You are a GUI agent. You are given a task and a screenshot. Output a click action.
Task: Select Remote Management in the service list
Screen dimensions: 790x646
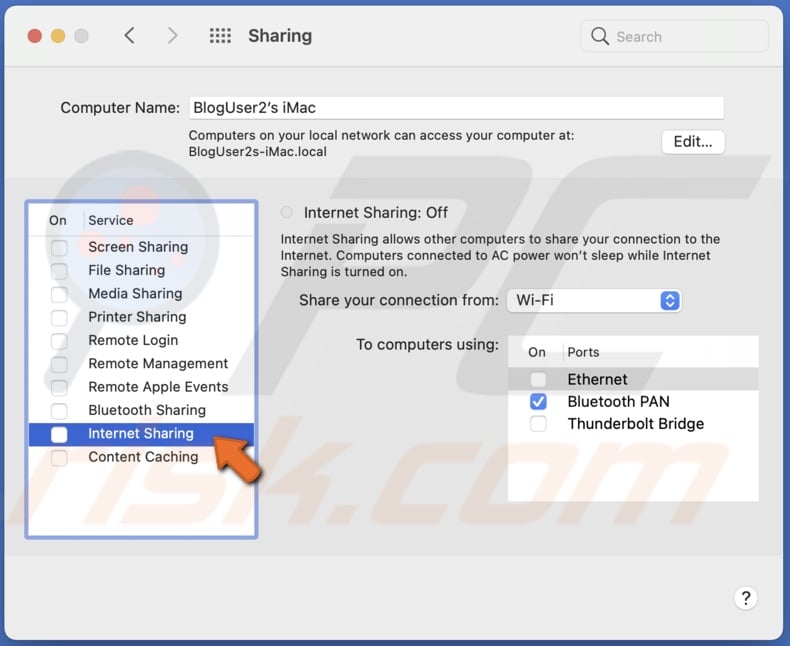(141, 363)
